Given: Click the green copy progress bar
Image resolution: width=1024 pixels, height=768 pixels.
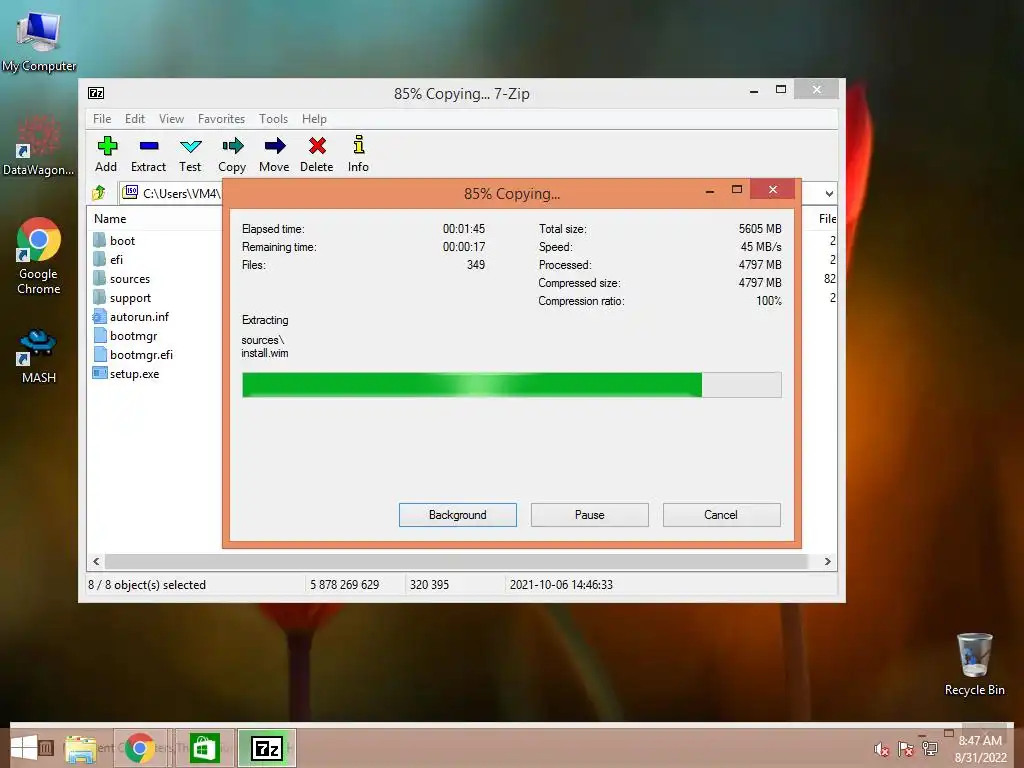Looking at the screenshot, I should (511, 385).
